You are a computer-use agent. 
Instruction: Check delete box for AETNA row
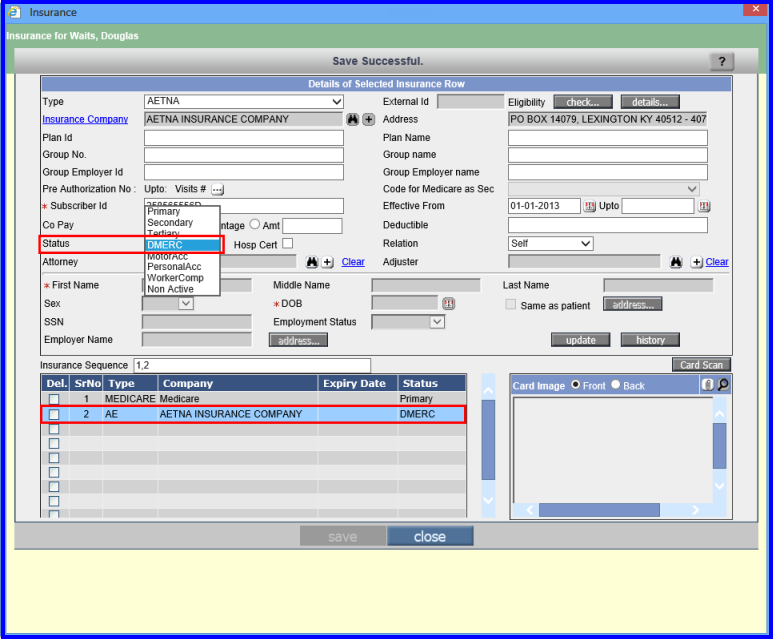pos(54,414)
